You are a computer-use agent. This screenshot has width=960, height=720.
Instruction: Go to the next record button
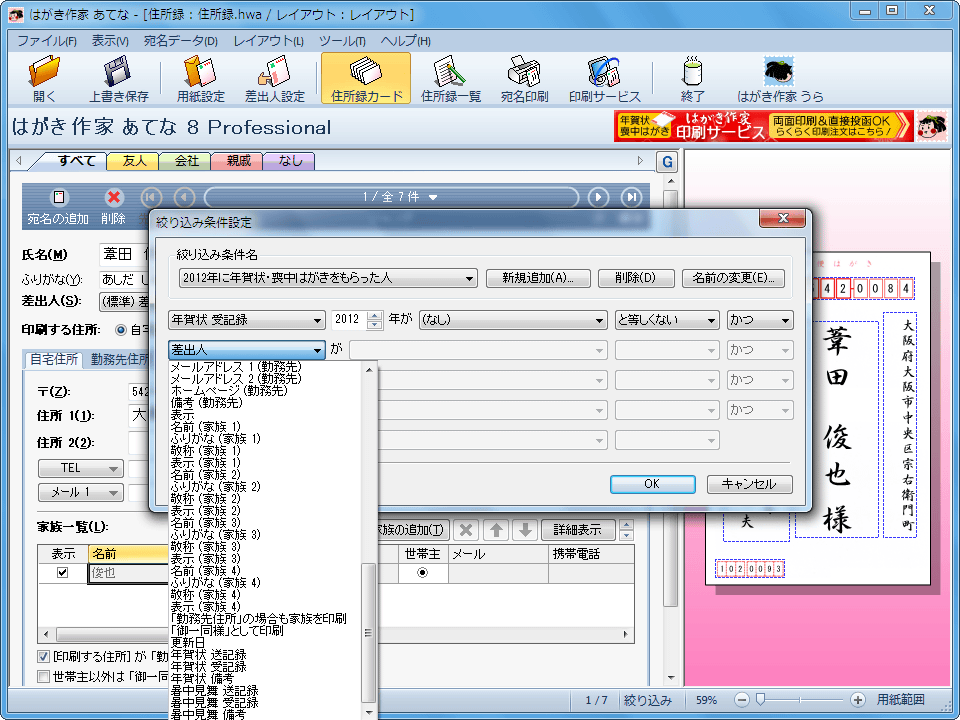598,197
